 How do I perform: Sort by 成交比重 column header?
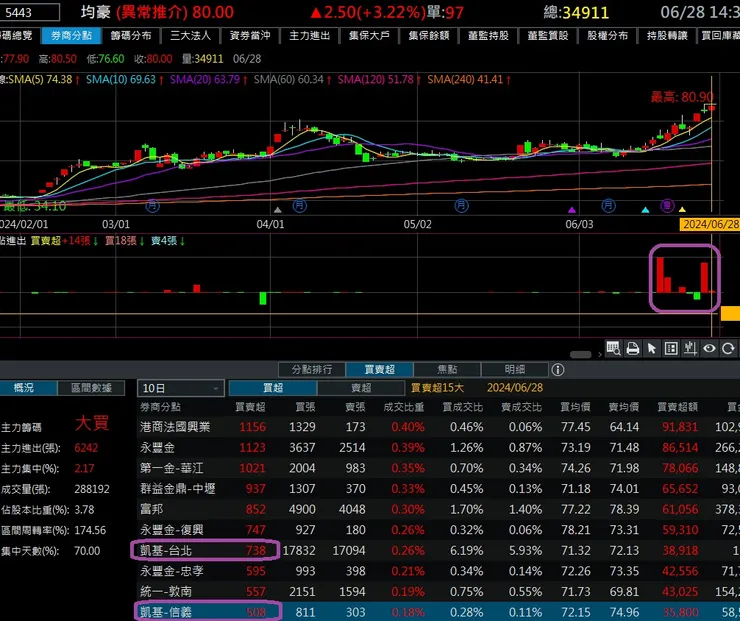coord(404,407)
